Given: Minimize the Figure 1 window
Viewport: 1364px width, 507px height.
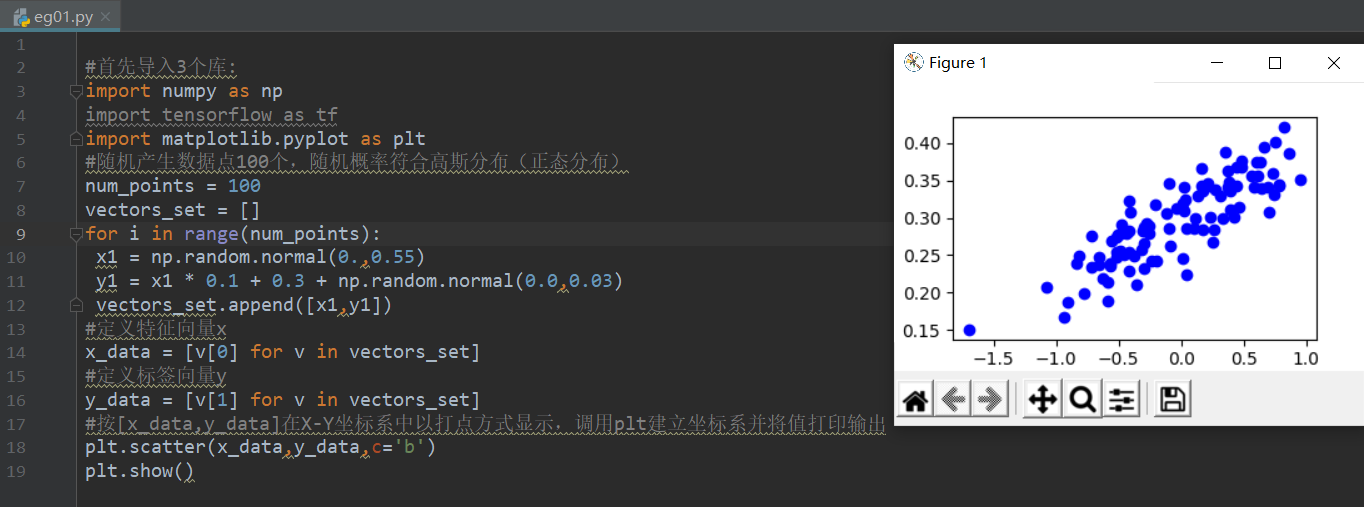Looking at the screenshot, I should click(1217, 63).
